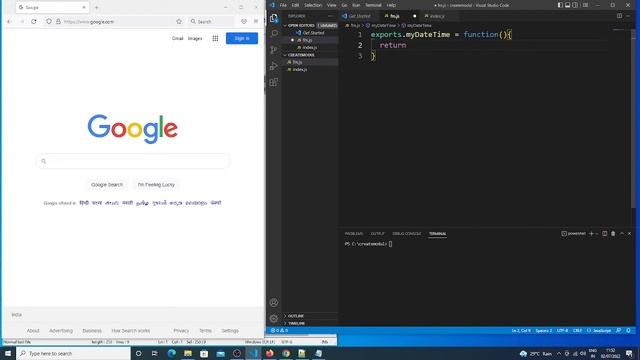This screenshot has width=640, height=360.
Task: Switch to the Get Started editor tab
Action: pyautogui.click(x=359, y=16)
